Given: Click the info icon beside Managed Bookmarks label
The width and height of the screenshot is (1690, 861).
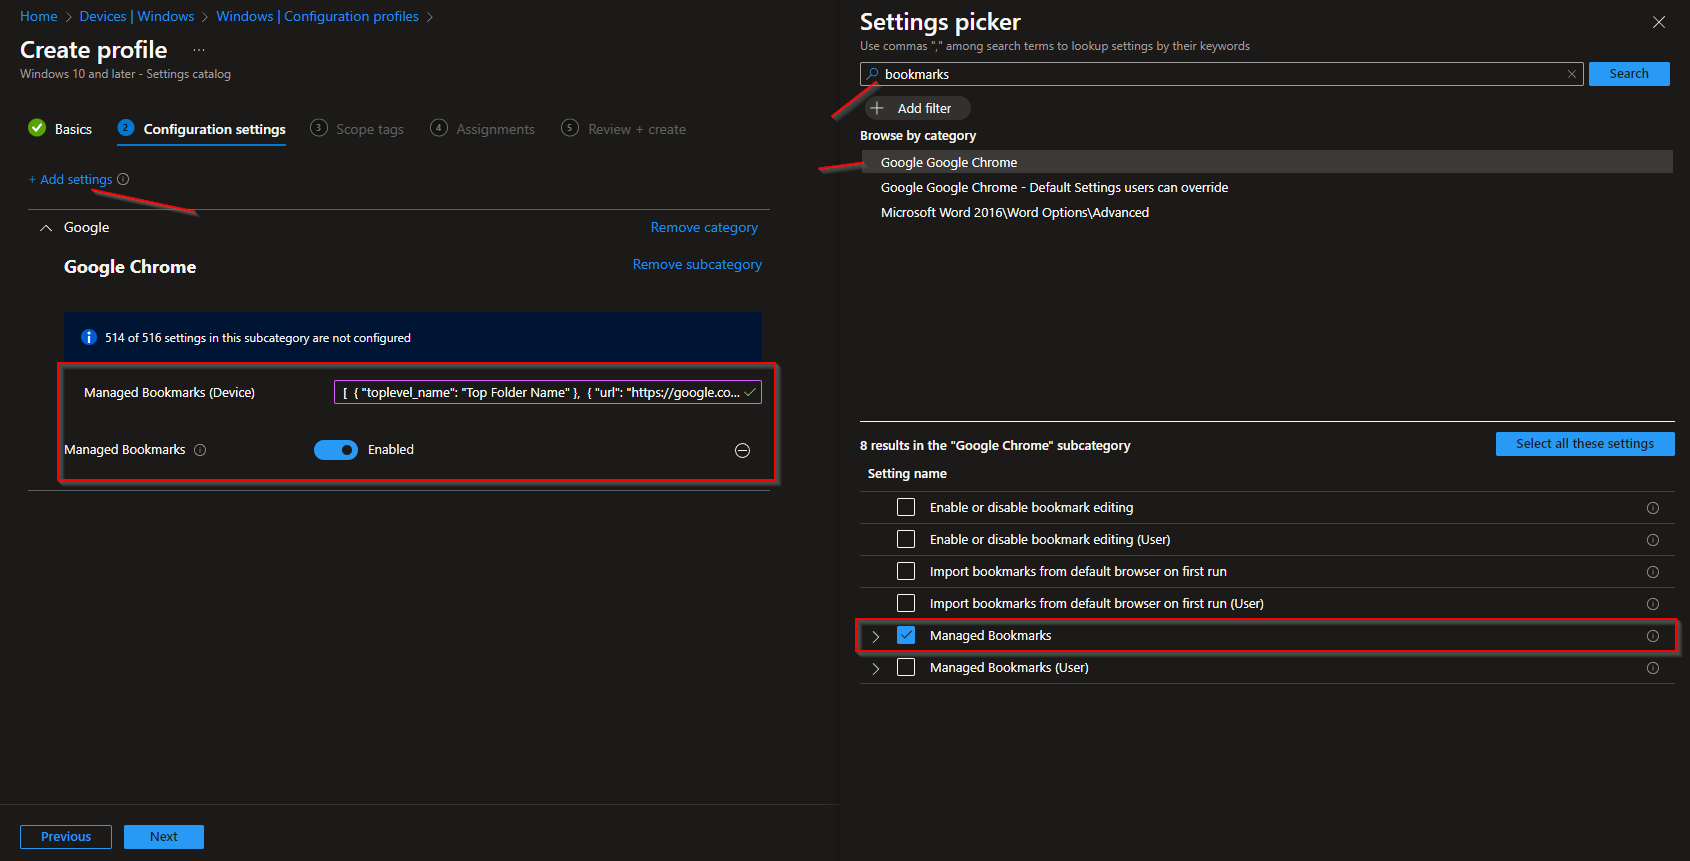Looking at the screenshot, I should tap(200, 450).
